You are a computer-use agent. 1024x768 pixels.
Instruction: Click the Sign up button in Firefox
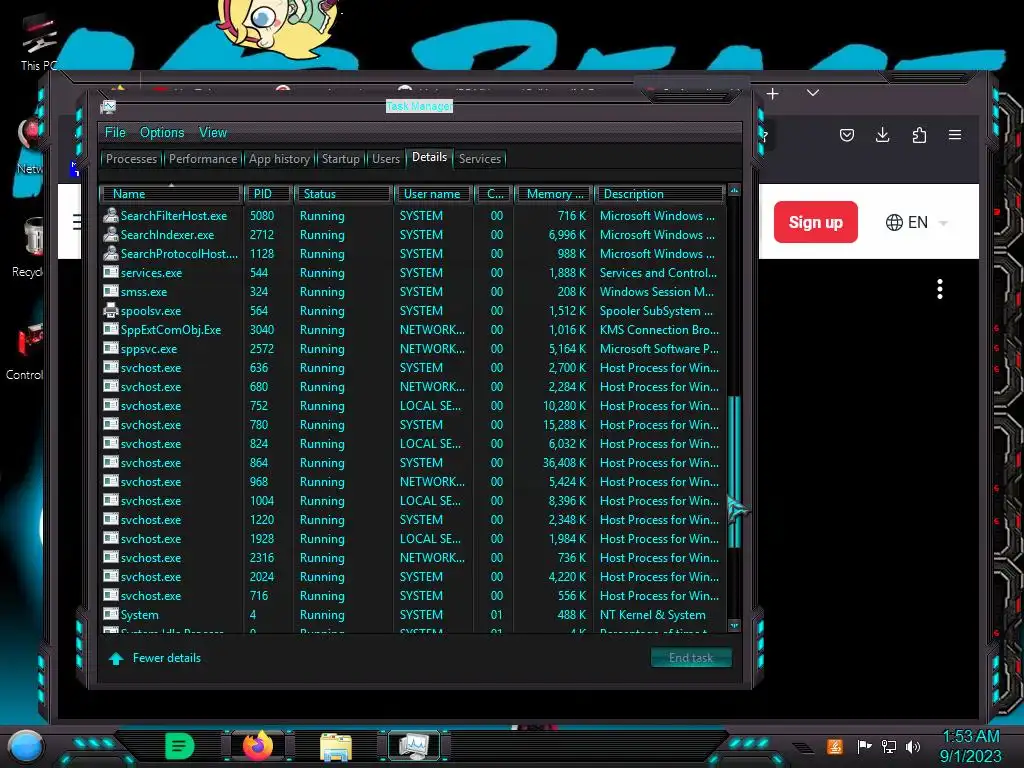click(816, 222)
